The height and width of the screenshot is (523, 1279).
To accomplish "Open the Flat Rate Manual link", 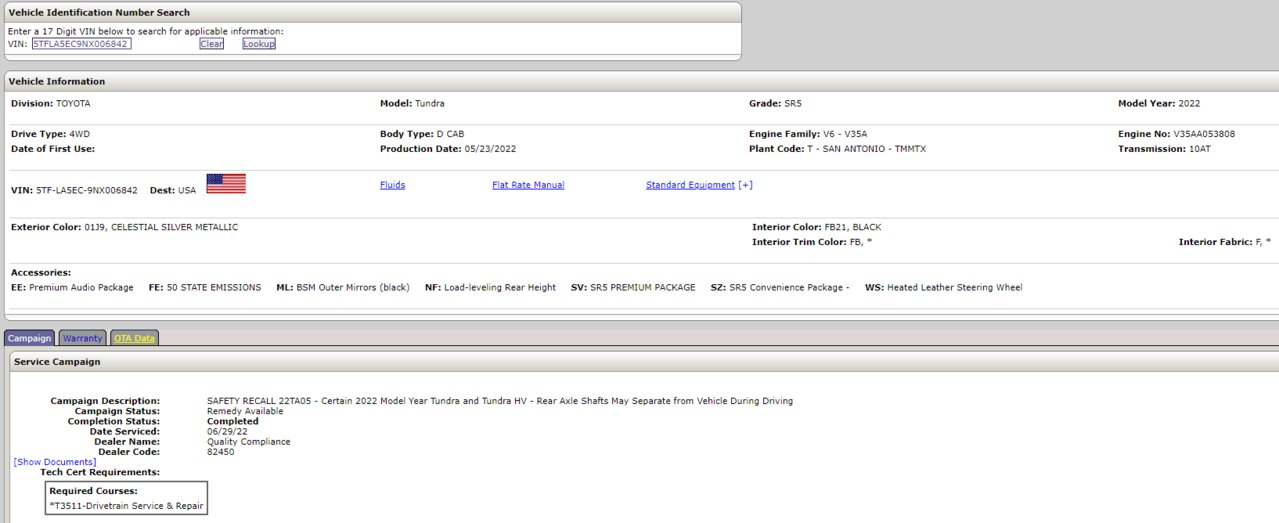I will [x=528, y=185].
